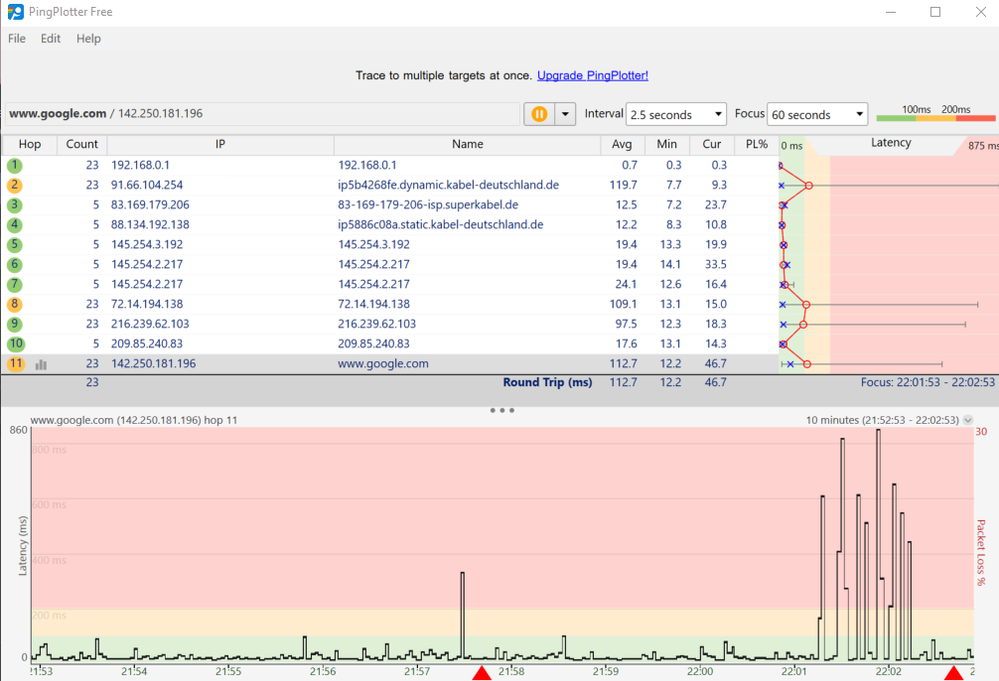Sort by the Name column header

[x=467, y=145]
